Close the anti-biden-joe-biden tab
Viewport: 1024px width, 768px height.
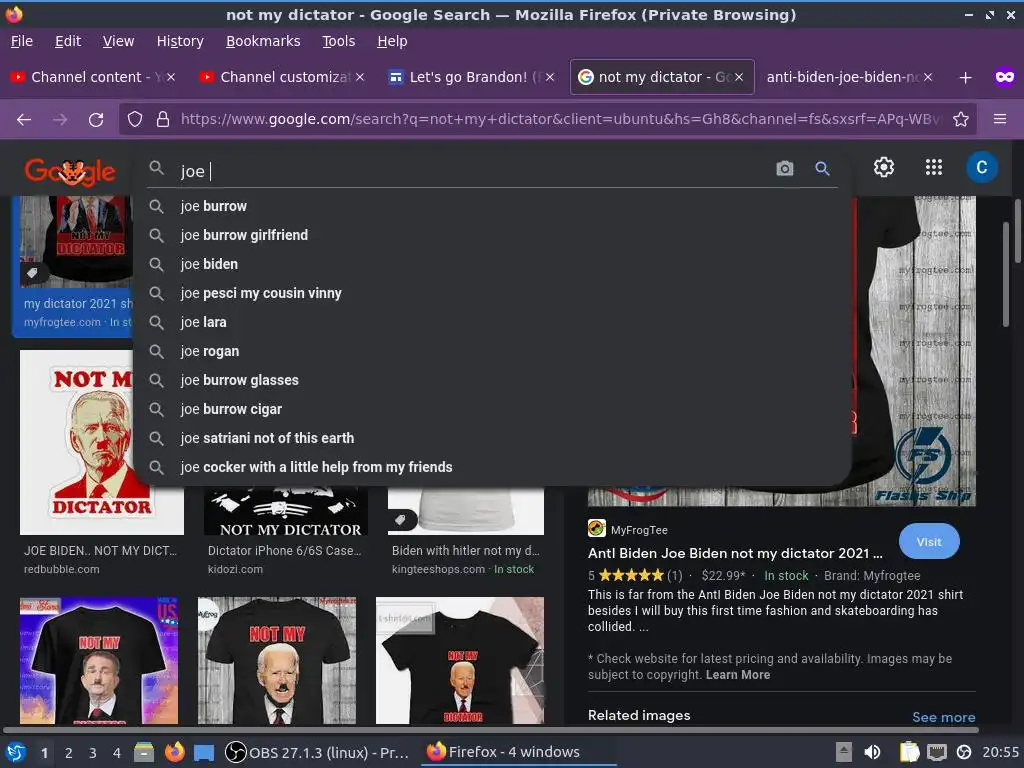coord(928,77)
